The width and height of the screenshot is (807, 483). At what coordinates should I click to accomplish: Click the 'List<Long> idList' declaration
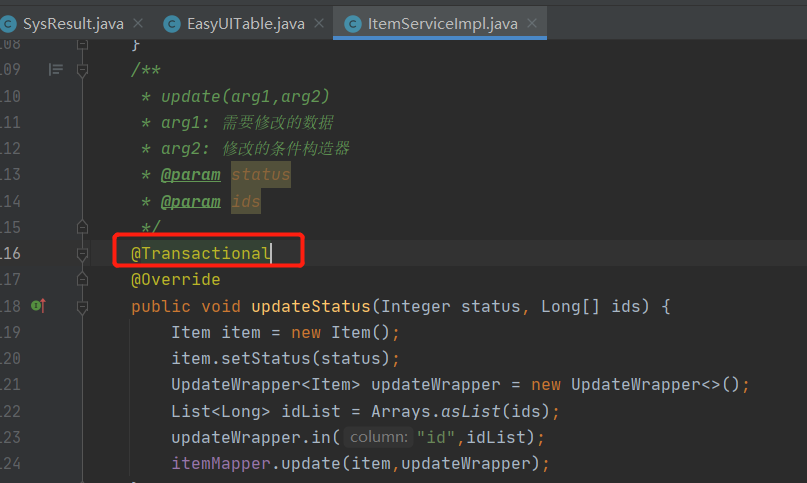coord(255,411)
